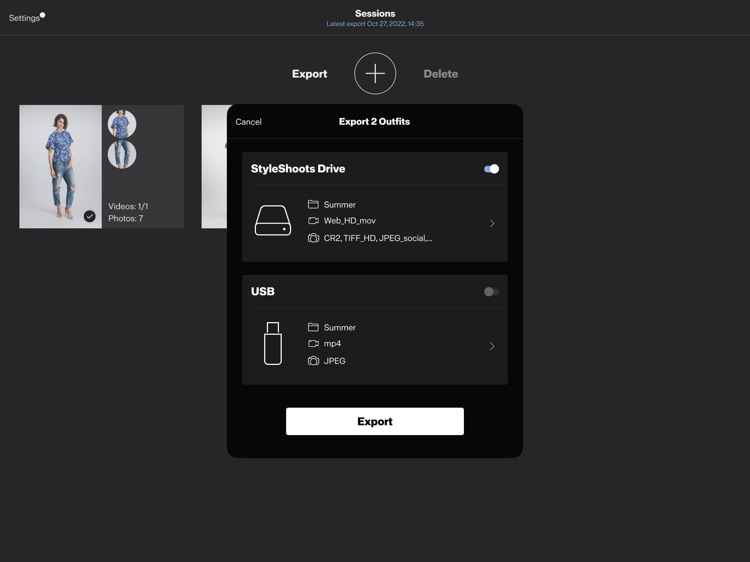
Task: Click the StyleShoots Drive heading
Action: [298, 169]
